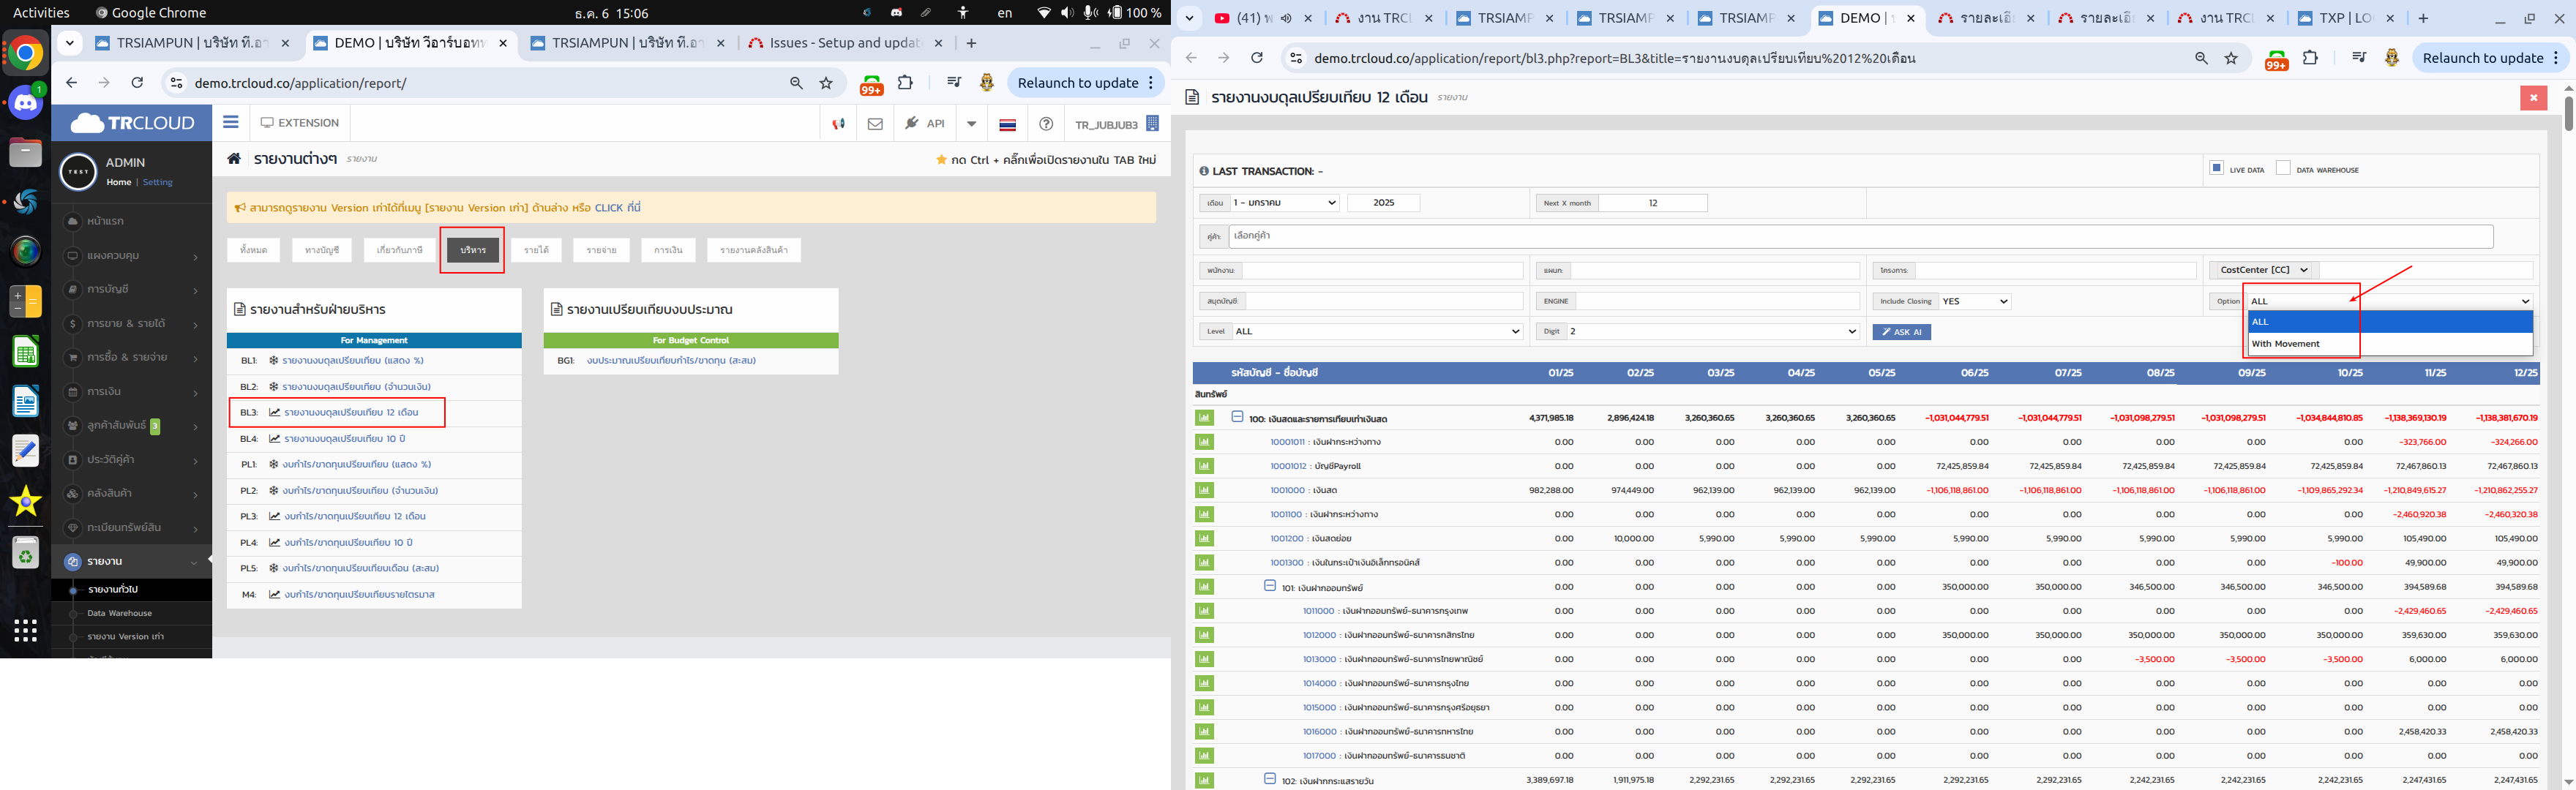Switch to the รายได้ report tab
The height and width of the screenshot is (790, 2576).
[x=536, y=250]
